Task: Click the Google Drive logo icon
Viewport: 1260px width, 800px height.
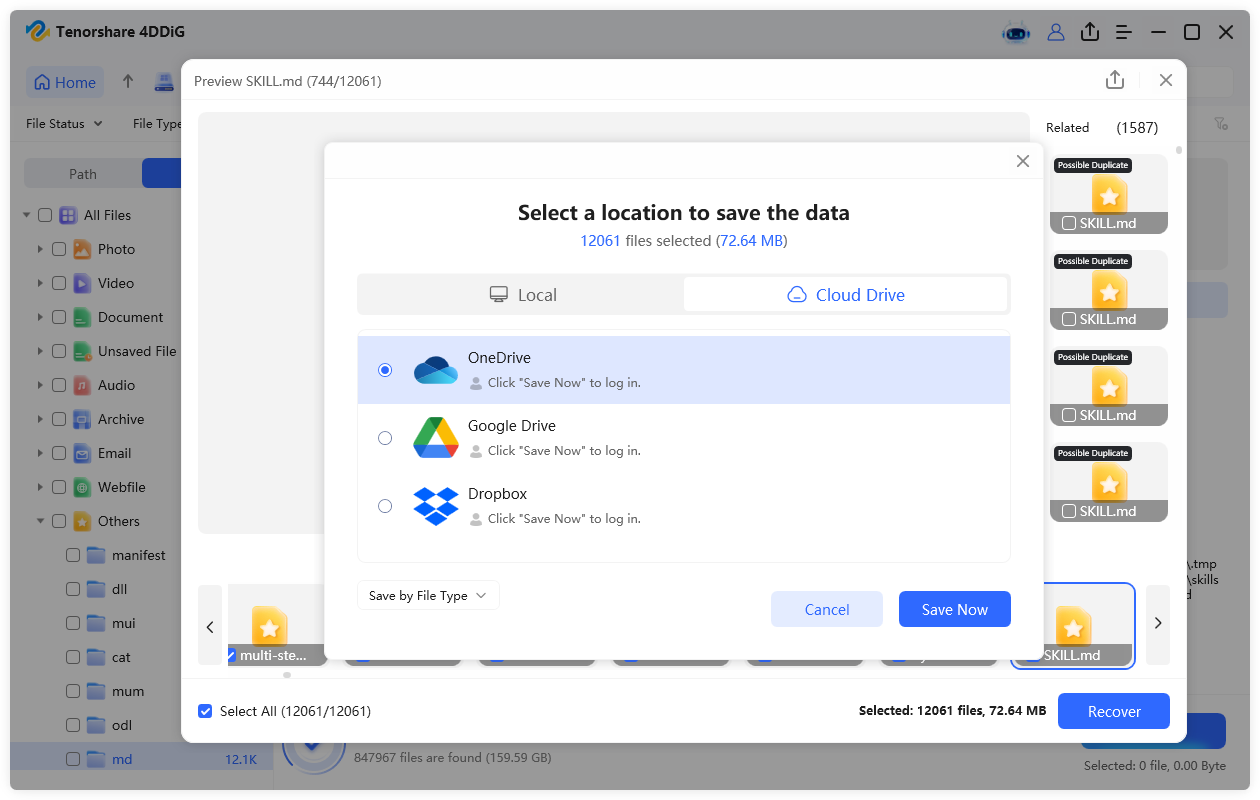Action: [436, 438]
